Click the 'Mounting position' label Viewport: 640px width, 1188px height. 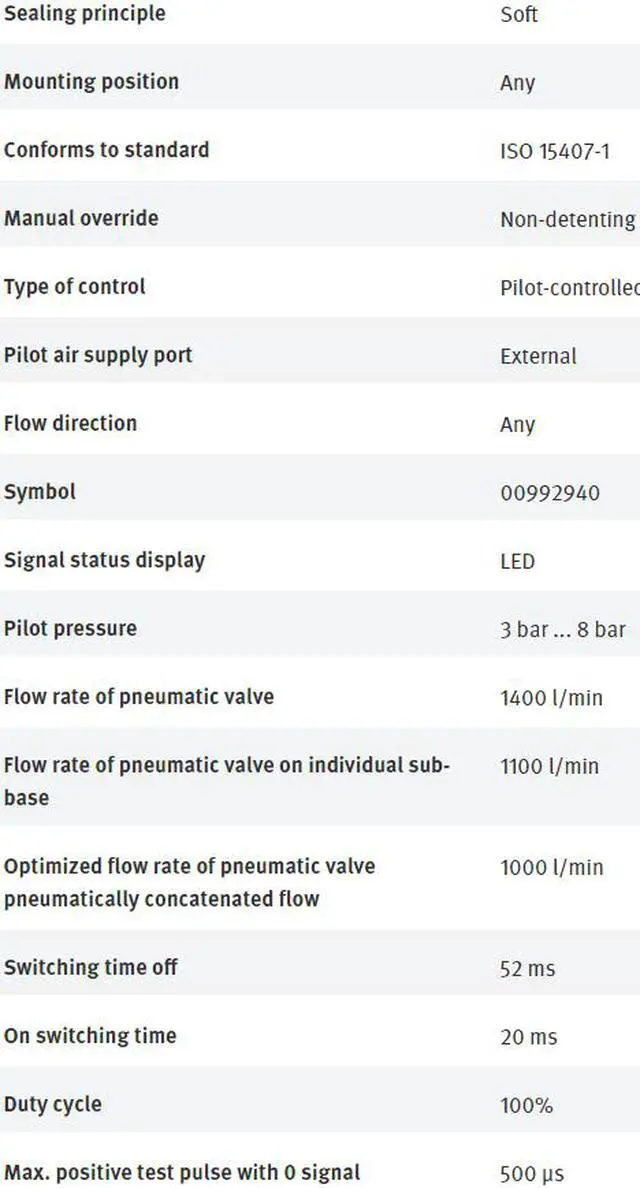pyautogui.click(x=91, y=82)
